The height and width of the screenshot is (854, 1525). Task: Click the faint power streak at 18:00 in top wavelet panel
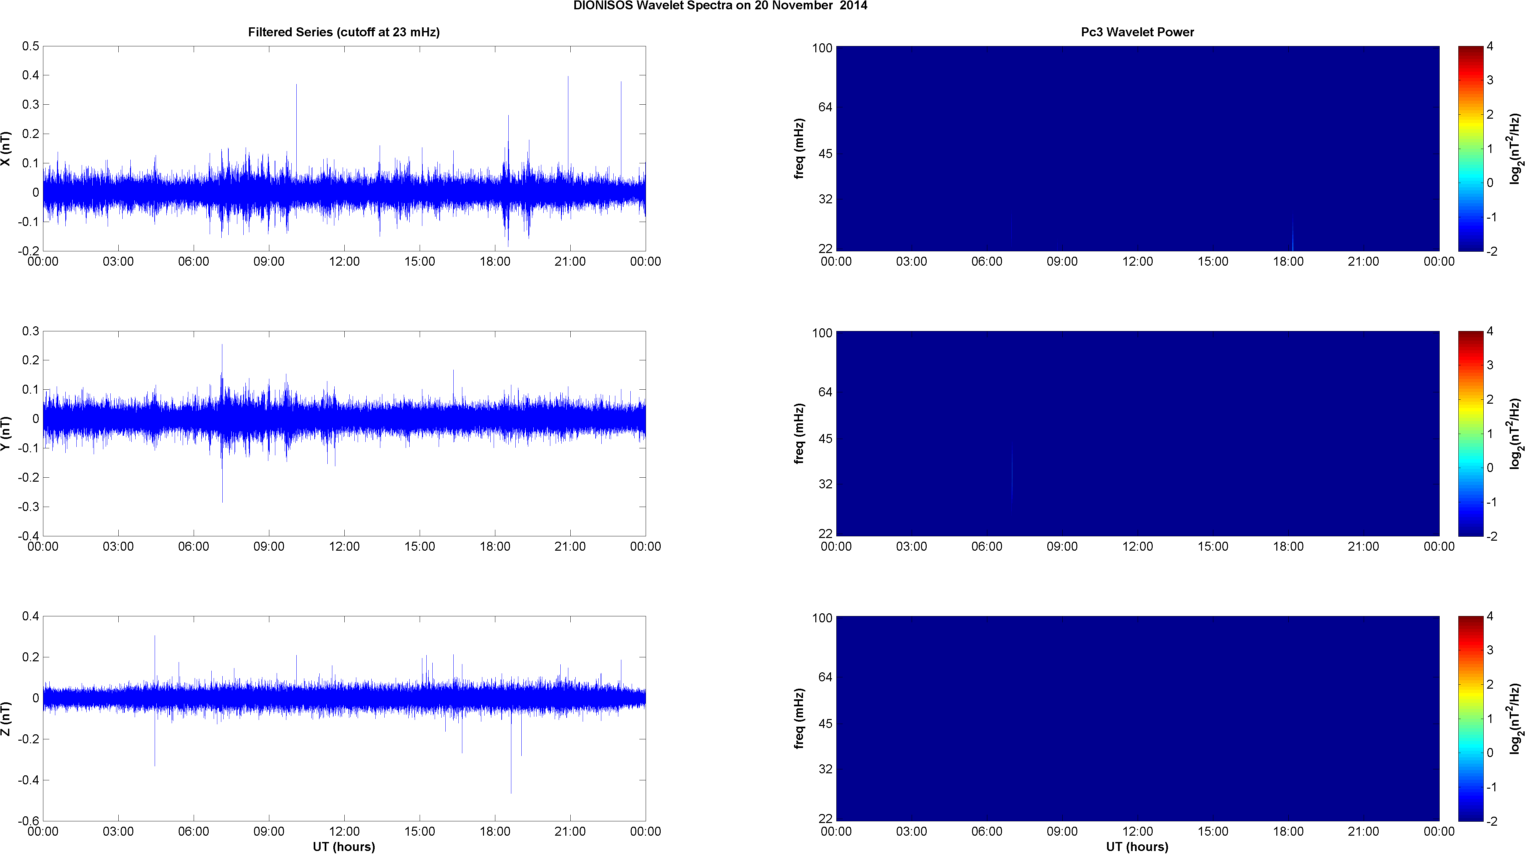[x=1292, y=236]
